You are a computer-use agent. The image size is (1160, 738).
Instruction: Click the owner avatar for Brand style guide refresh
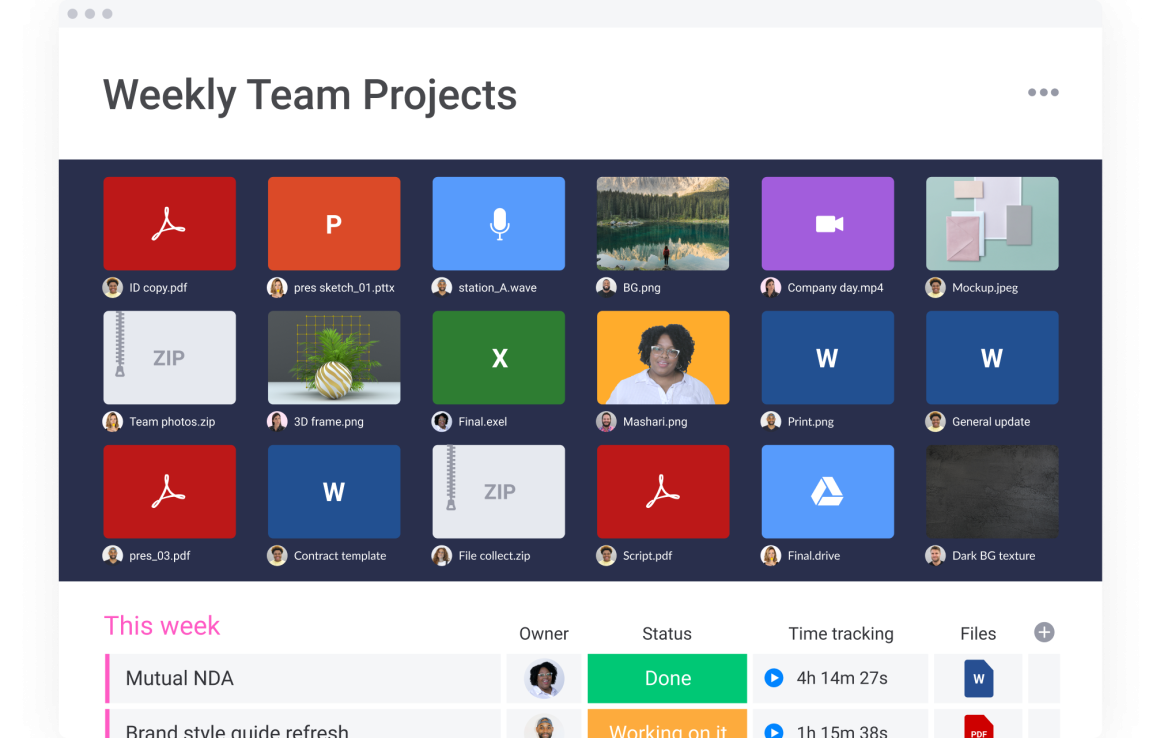pos(544,727)
